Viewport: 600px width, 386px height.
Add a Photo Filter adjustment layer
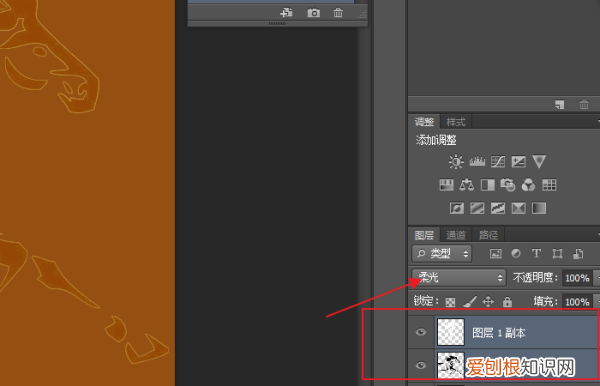tap(508, 185)
